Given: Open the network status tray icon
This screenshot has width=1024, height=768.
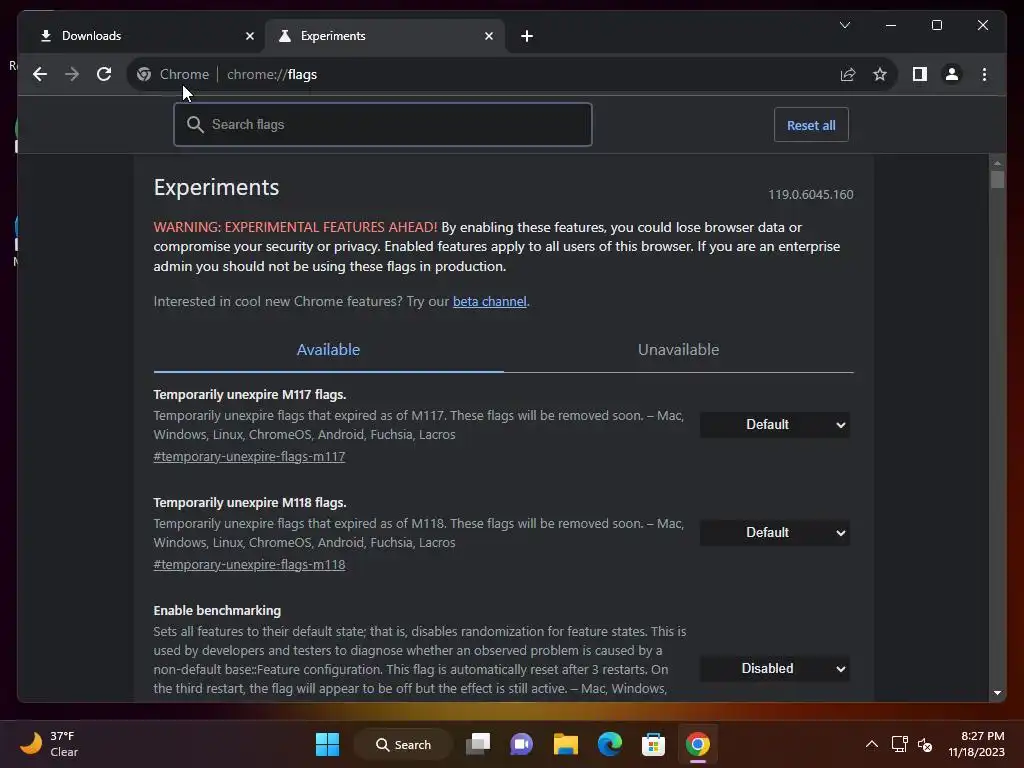Looking at the screenshot, I should (x=899, y=744).
